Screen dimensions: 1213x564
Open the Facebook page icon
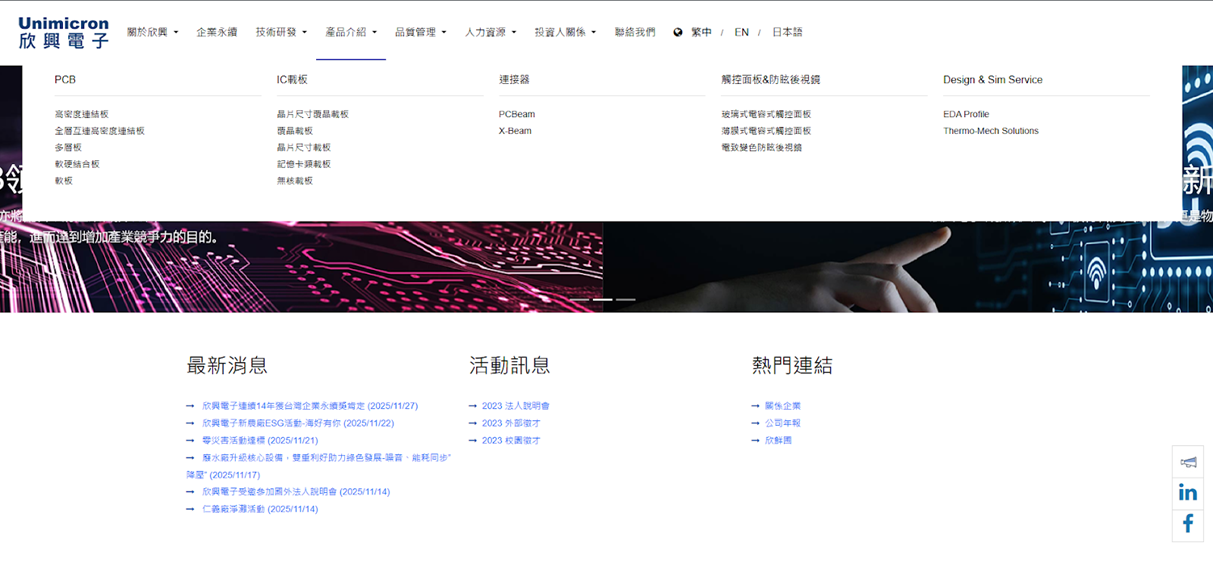pos(1187,524)
